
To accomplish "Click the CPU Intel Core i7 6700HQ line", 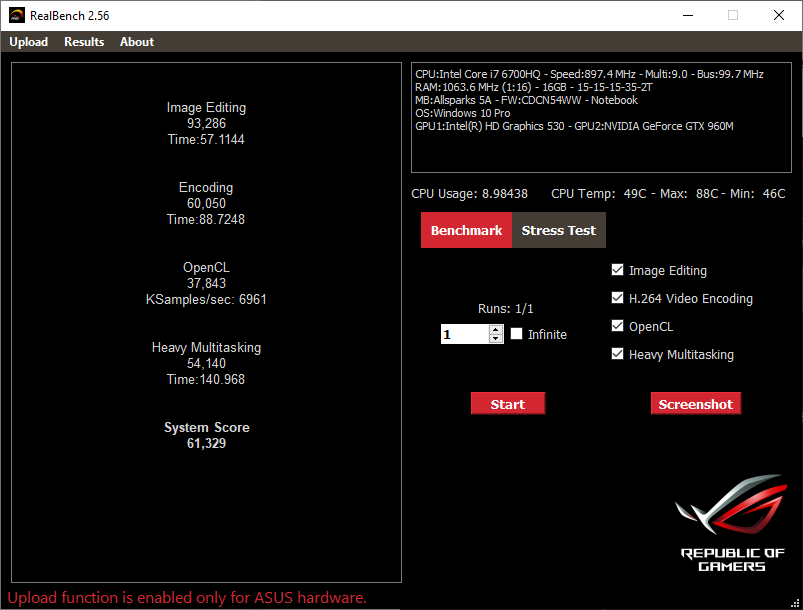I will (589, 74).
